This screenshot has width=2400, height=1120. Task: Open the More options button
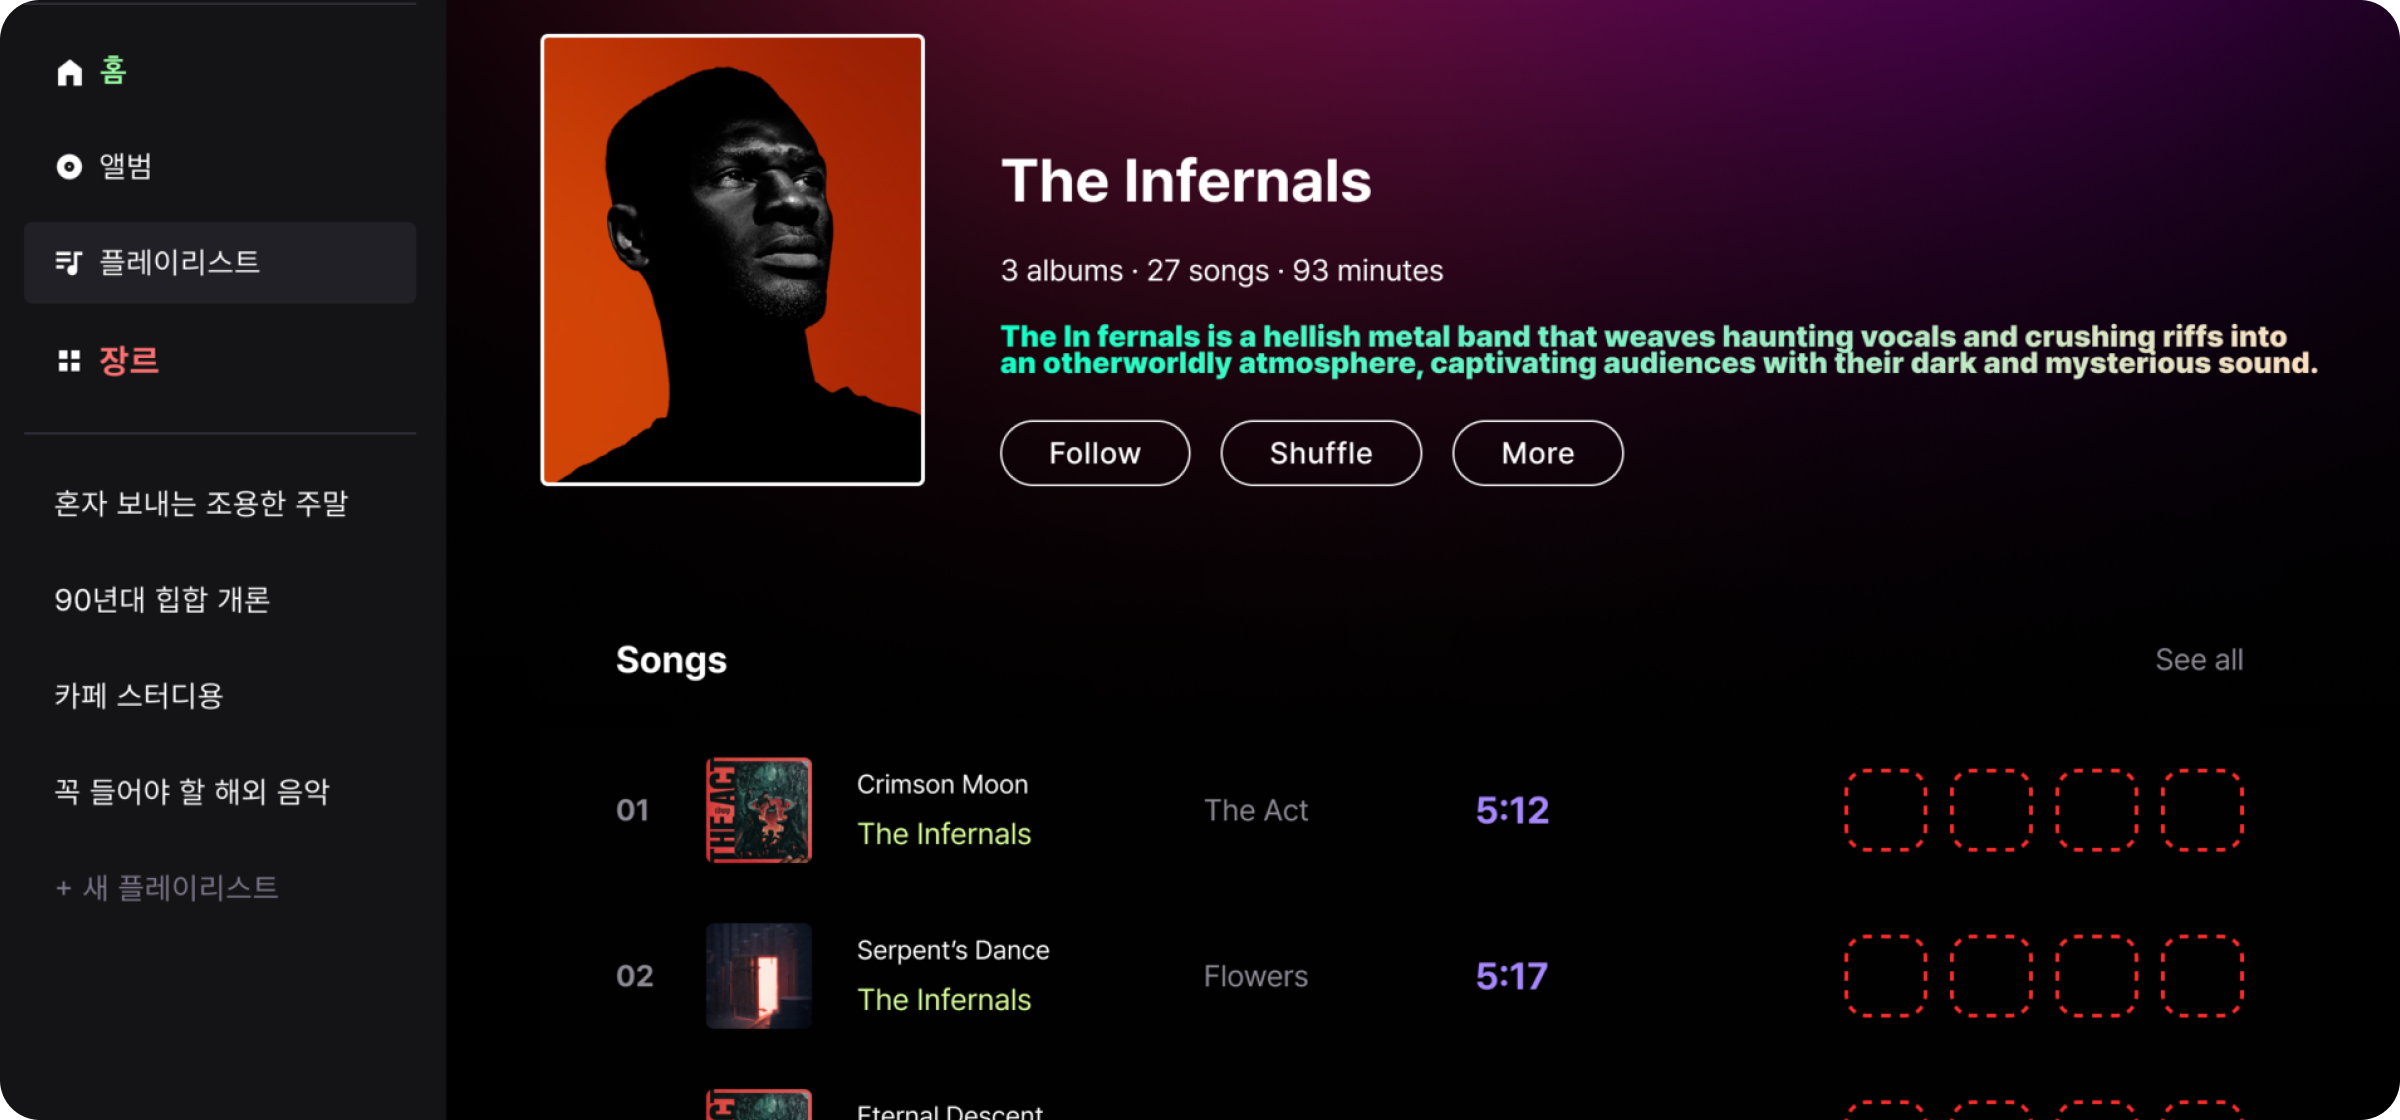[x=1537, y=453]
